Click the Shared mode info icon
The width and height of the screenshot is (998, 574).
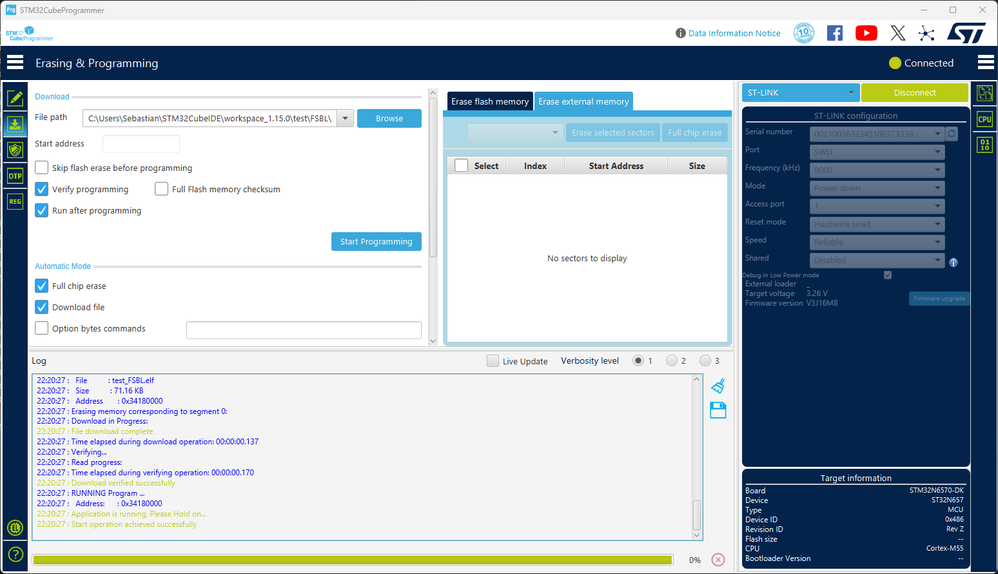[x=953, y=262]
